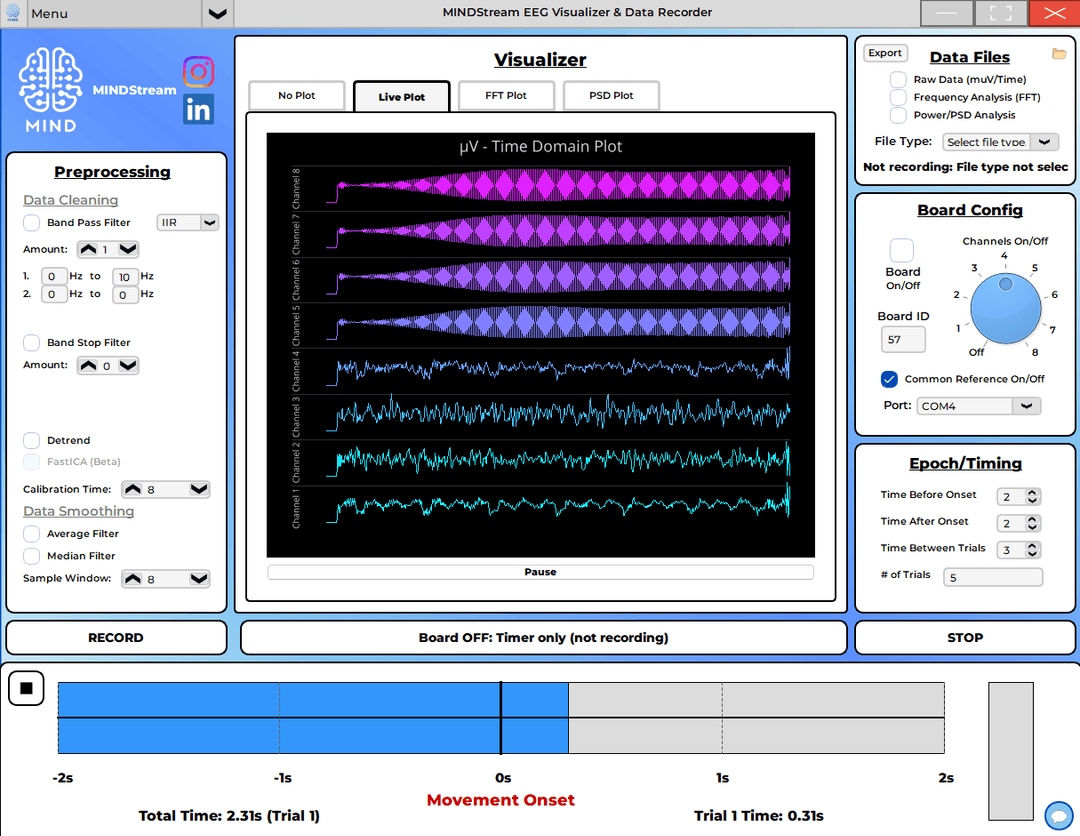This screenshot has height=836, width=1080.
Task: Switch to the FFT Plot tab
Action: point(506,96)
